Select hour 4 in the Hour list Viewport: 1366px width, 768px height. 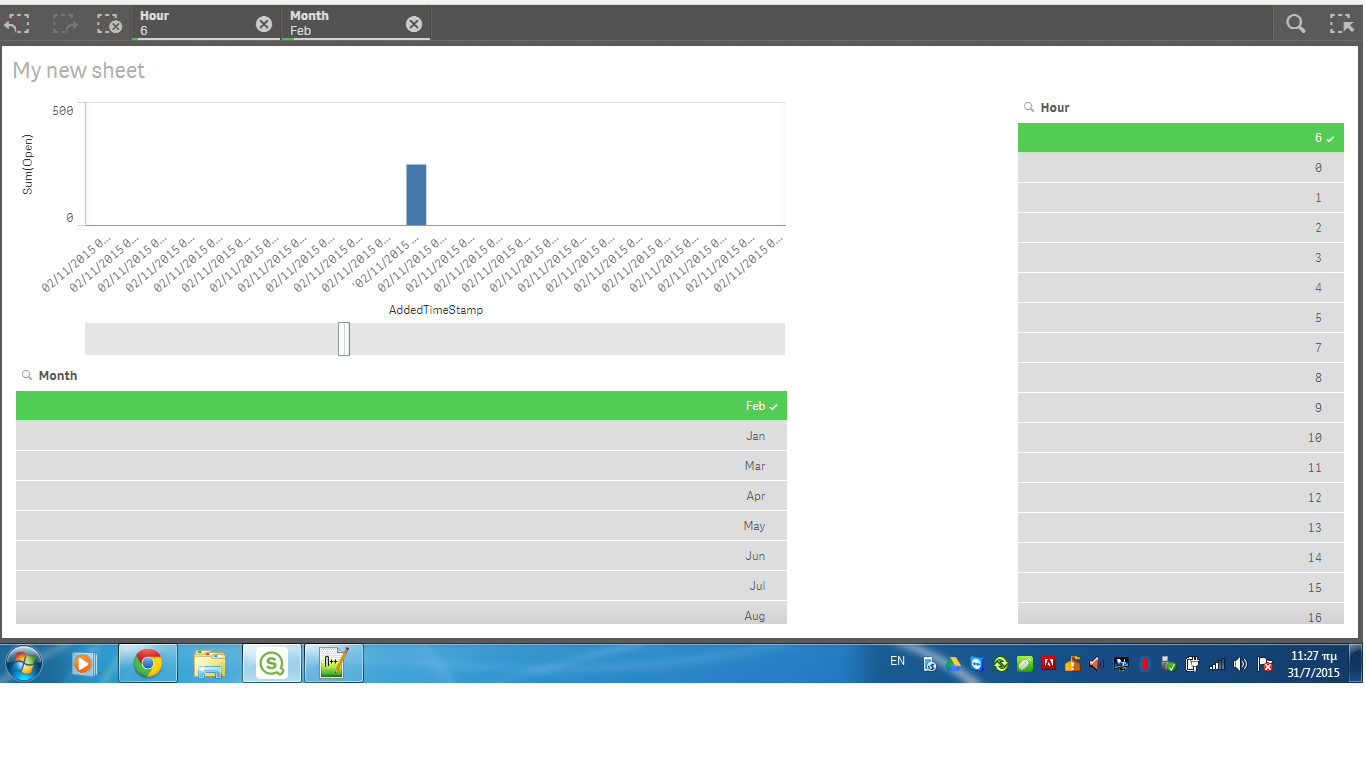[x=1181, y=288]
